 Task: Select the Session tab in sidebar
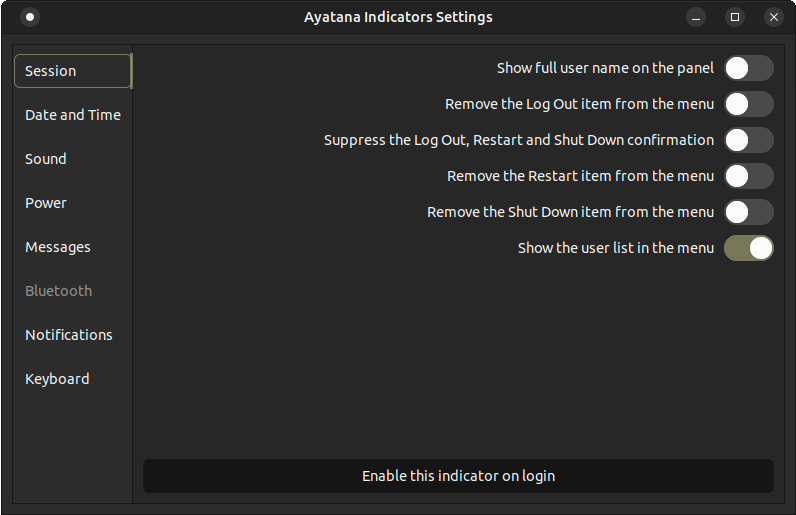[x=72, y=71]
